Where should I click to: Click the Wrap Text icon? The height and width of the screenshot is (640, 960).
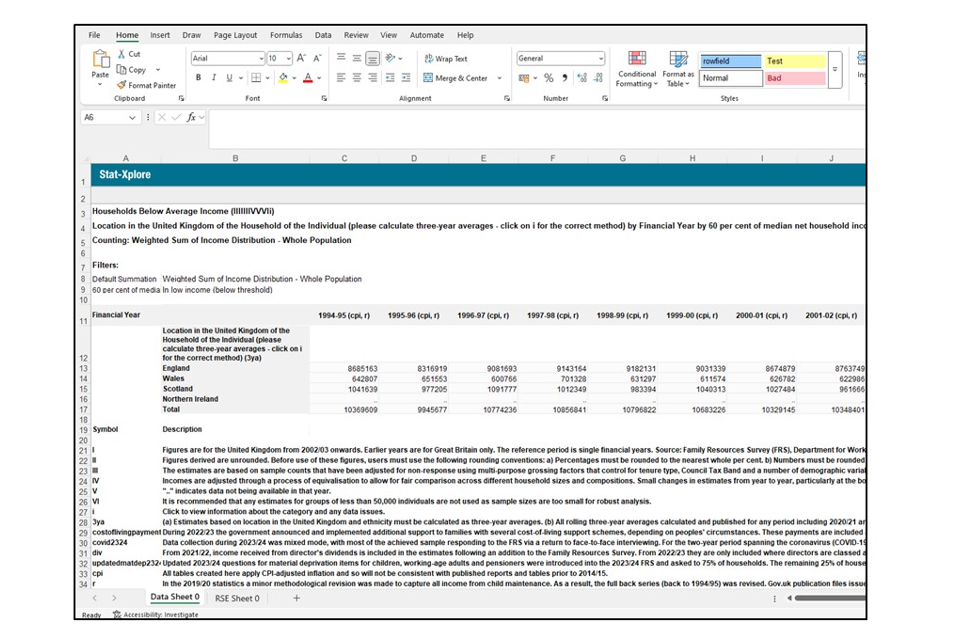click(429, 59)
